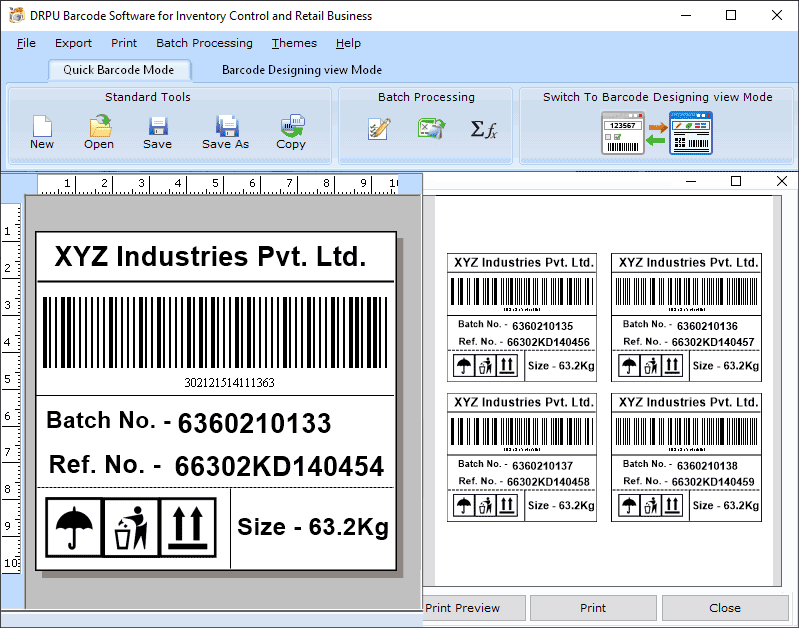This screenshot has height=628, width=799.
Task: Maximize the print preview window
Action: 736,181
